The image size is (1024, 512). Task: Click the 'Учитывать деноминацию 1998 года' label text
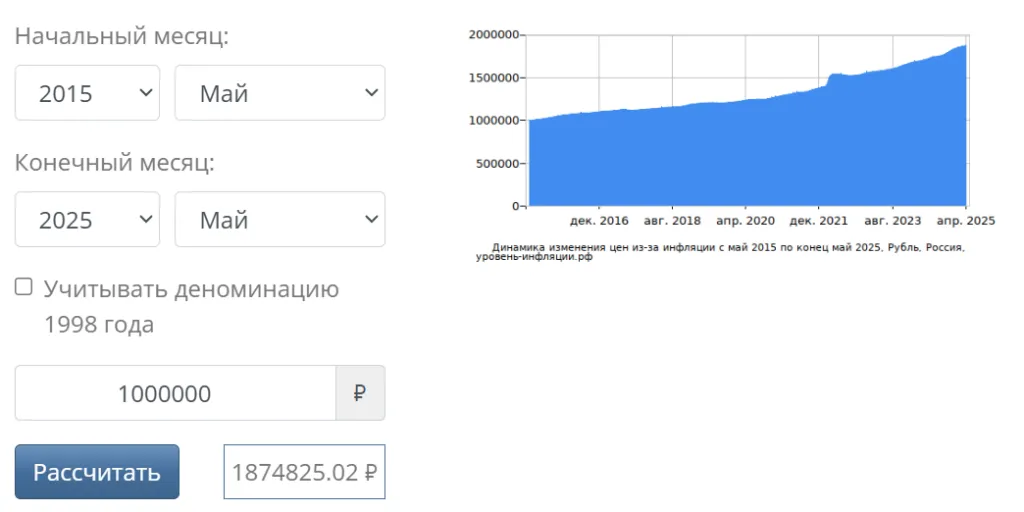click(190, 290)
